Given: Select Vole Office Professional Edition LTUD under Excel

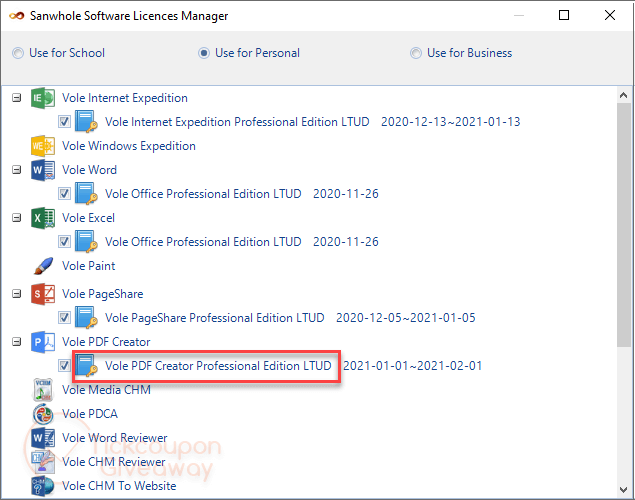Looking at the screenshot, I should [x=203, y=242].
